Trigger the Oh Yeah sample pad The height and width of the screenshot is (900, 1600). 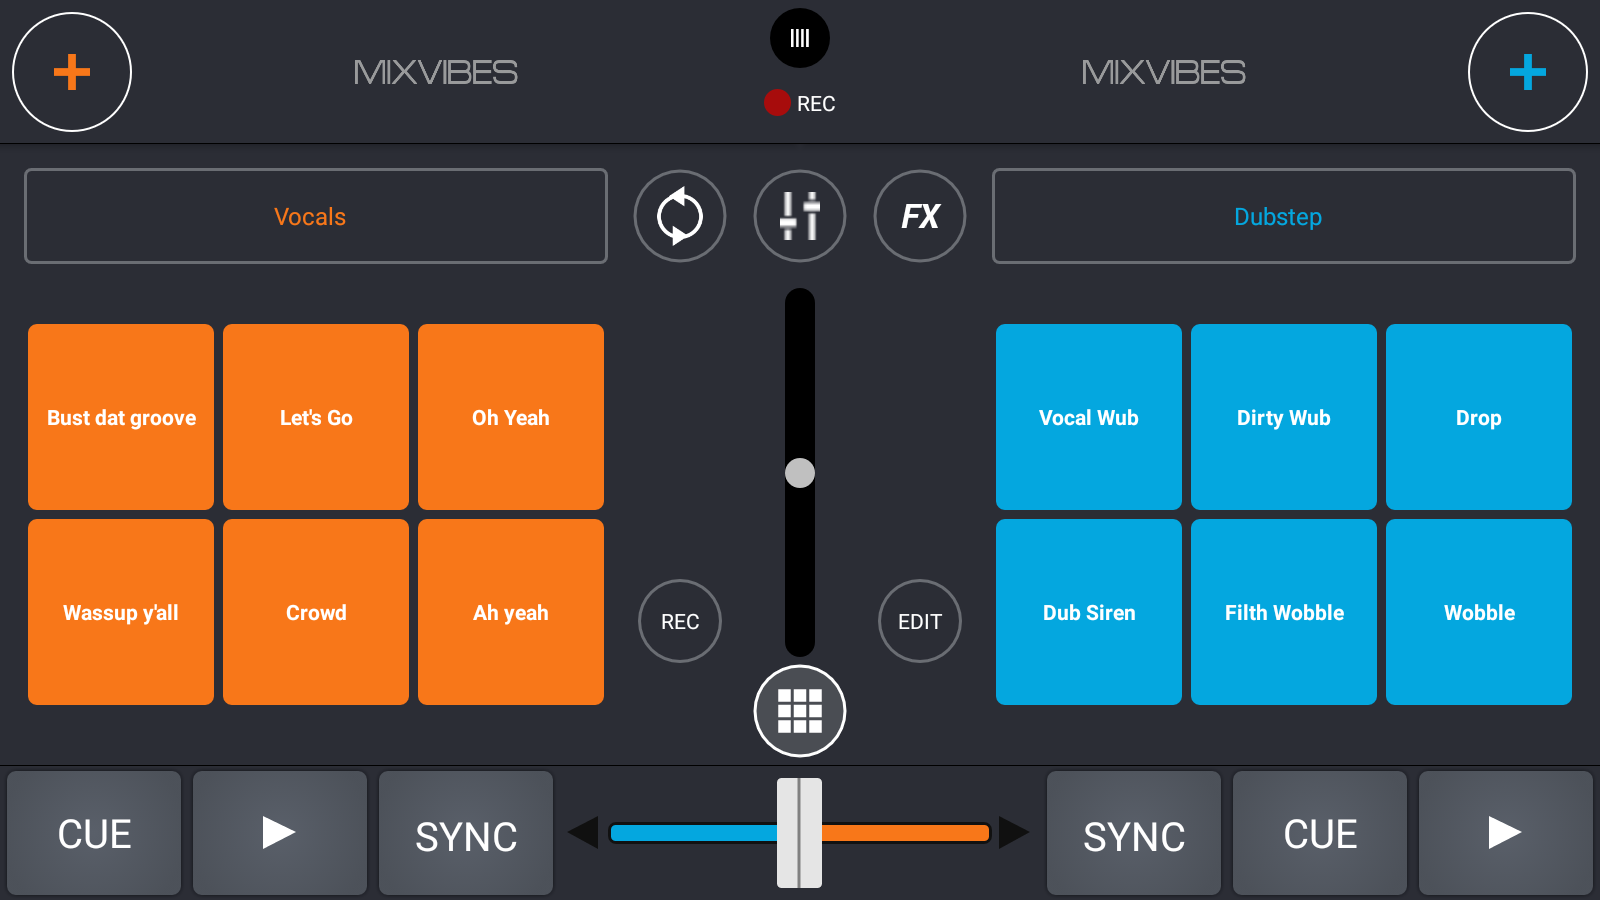click(511, 417)
